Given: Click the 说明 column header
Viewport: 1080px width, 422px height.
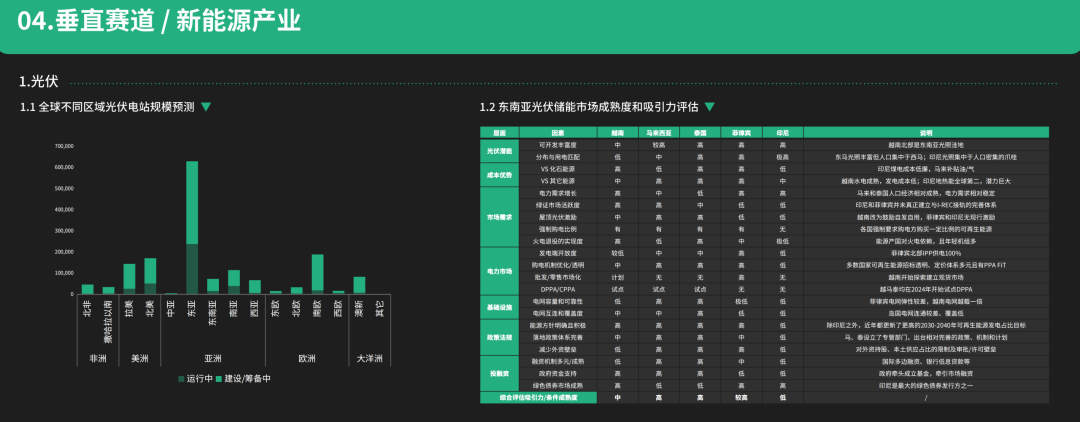Looking at the screenshot, I should tap(925, 132).
